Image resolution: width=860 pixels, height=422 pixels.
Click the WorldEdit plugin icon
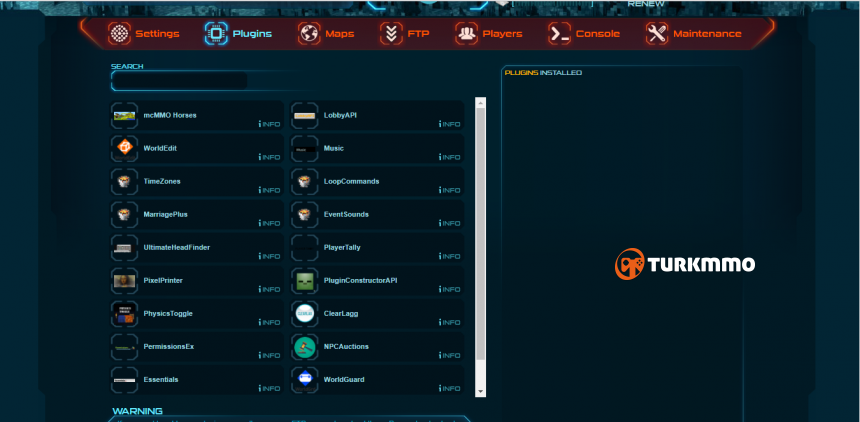click(125, 149)
